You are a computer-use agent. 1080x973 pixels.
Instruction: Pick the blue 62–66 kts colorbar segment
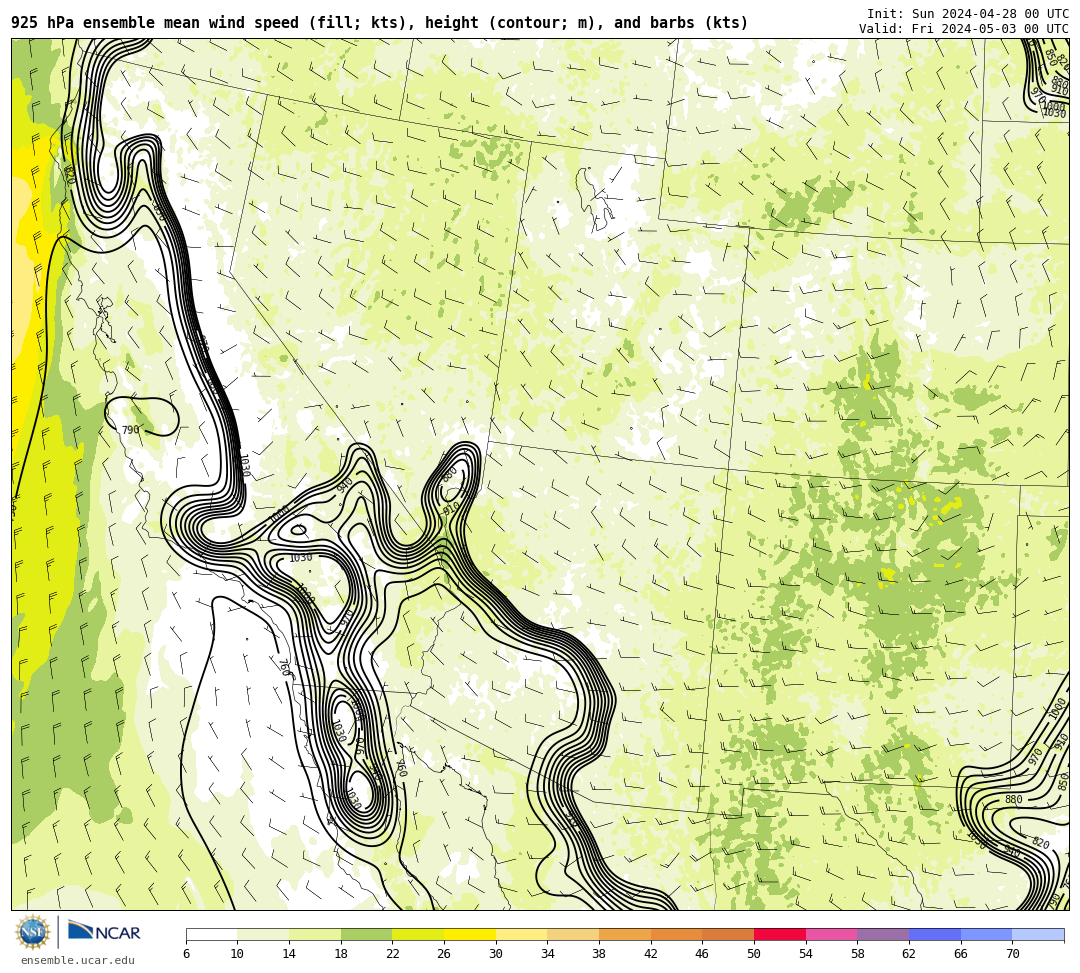935,935
